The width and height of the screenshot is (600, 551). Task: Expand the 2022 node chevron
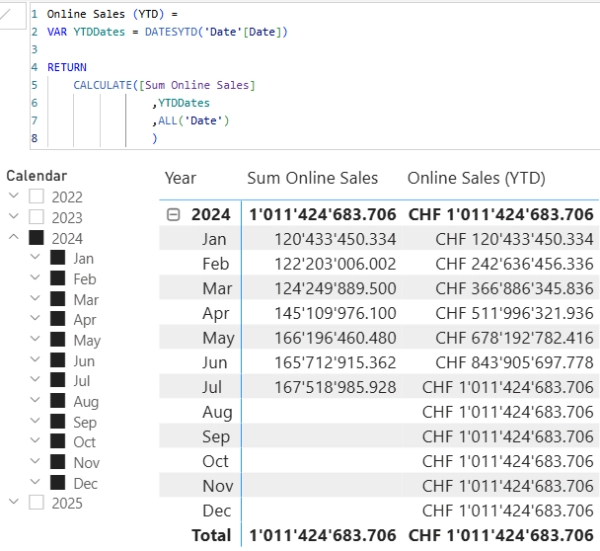[x=14, y=196]
